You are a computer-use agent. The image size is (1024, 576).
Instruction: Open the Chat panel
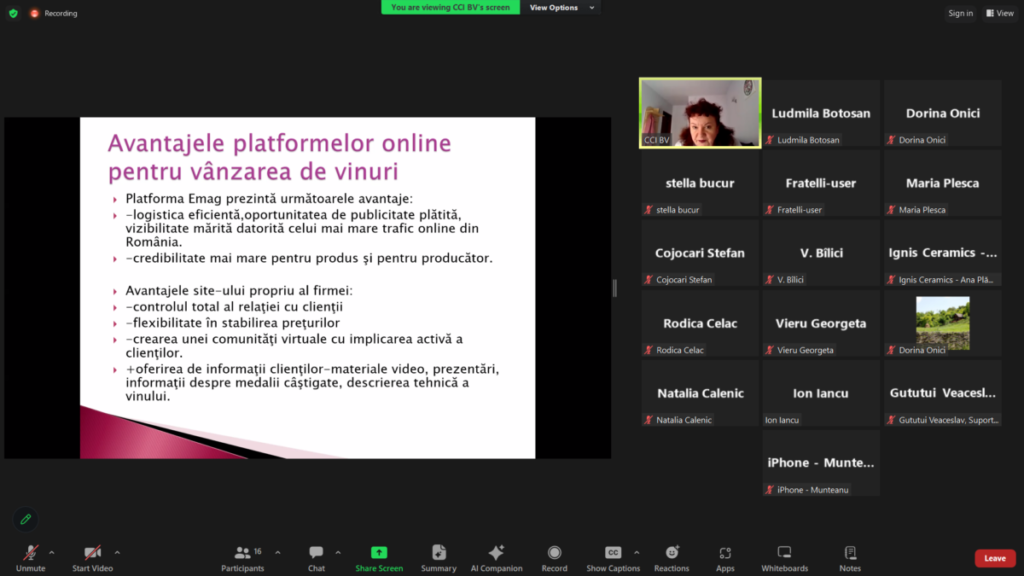pyautogui.click(x=316, y=558)
